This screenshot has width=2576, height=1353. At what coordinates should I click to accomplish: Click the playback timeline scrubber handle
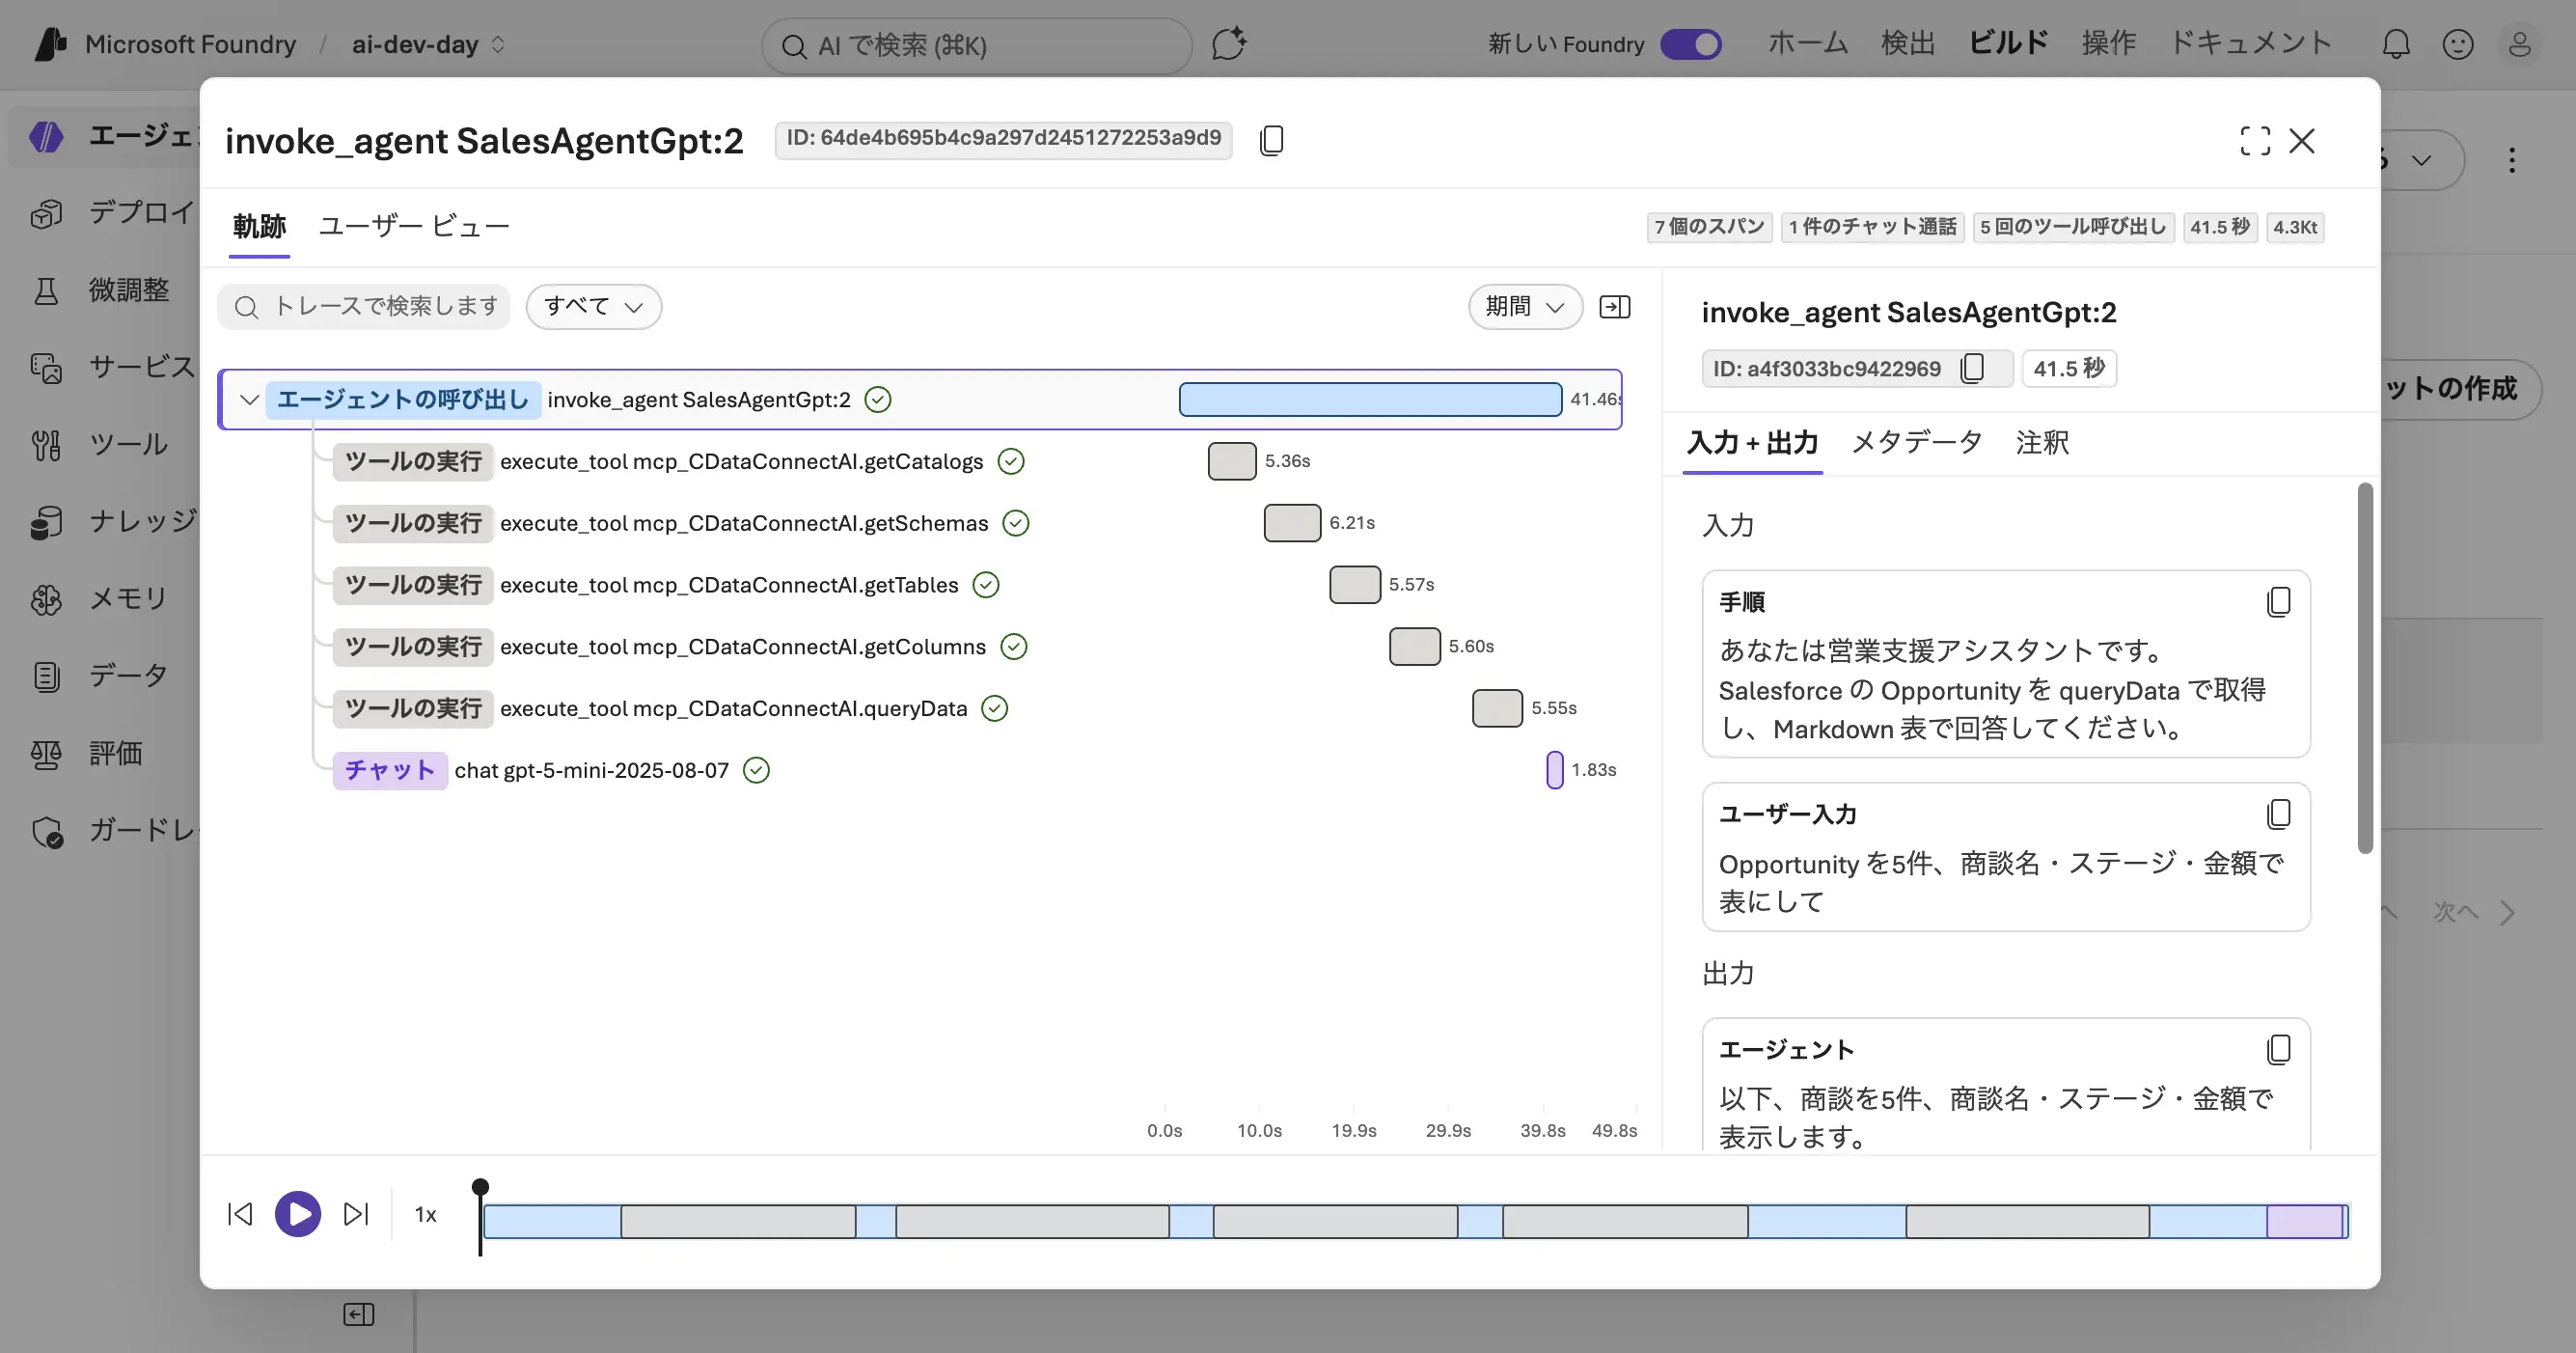tap(481, 1188)
